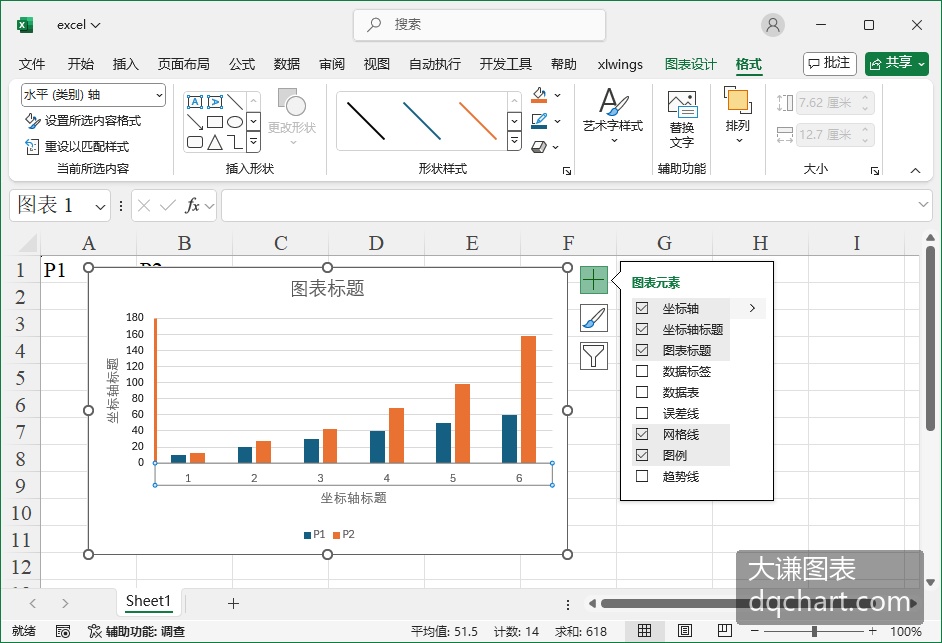The width and height of the screenshot is (942, 643).
Task: Click the Shape Fill paint bucket icon
Action: (539, 95)
